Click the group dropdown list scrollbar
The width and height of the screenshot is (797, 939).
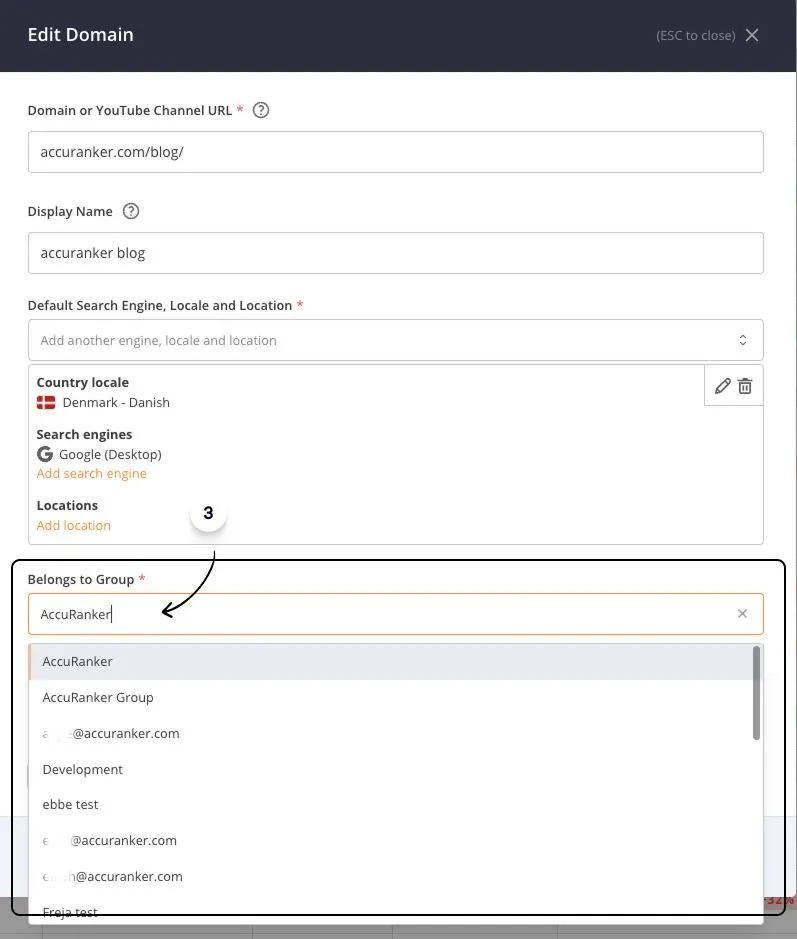click(x=756, y=693)
